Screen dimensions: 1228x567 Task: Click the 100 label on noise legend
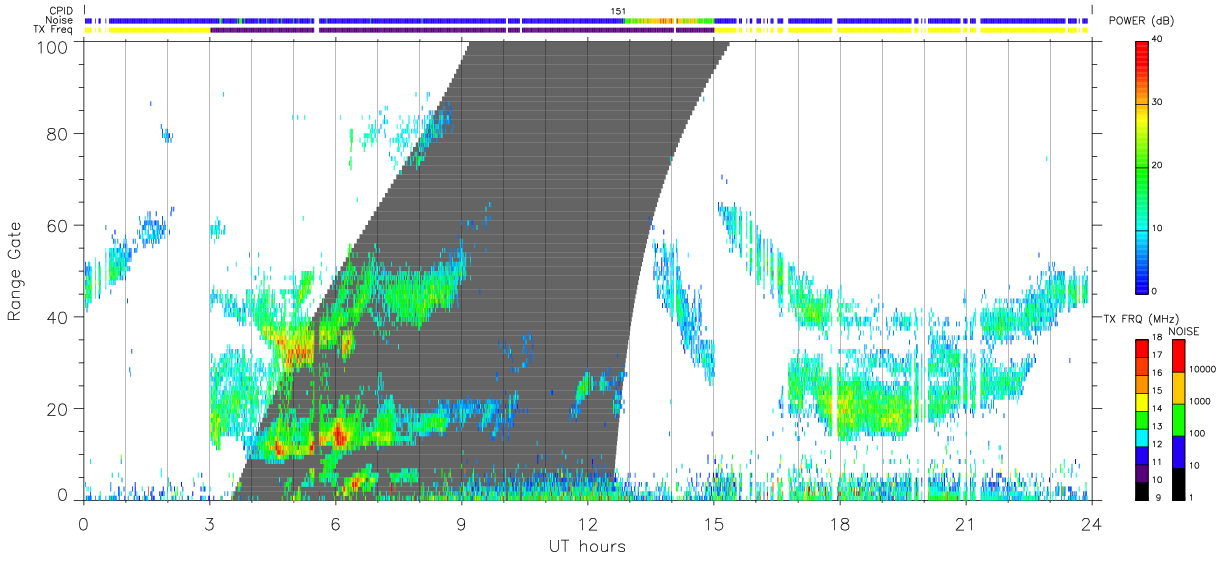1196,434
